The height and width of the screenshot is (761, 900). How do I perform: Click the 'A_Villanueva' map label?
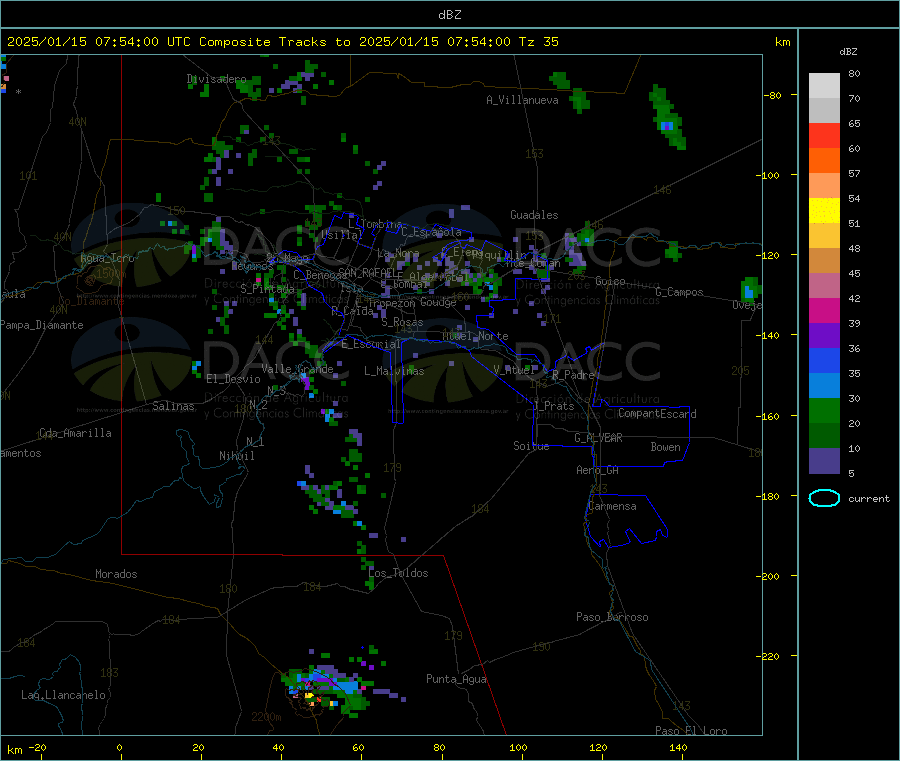point(522,100)
